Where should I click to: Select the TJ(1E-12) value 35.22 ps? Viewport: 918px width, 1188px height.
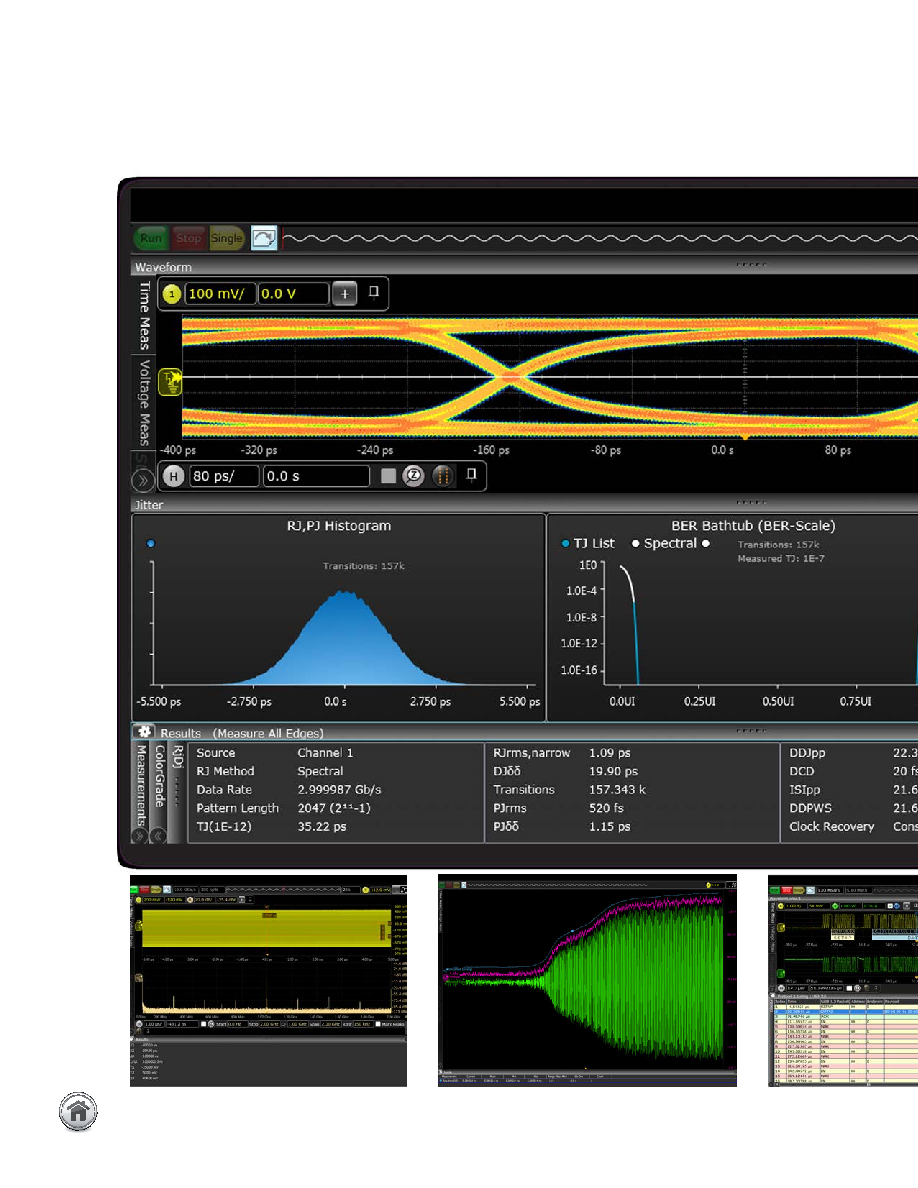322,827
